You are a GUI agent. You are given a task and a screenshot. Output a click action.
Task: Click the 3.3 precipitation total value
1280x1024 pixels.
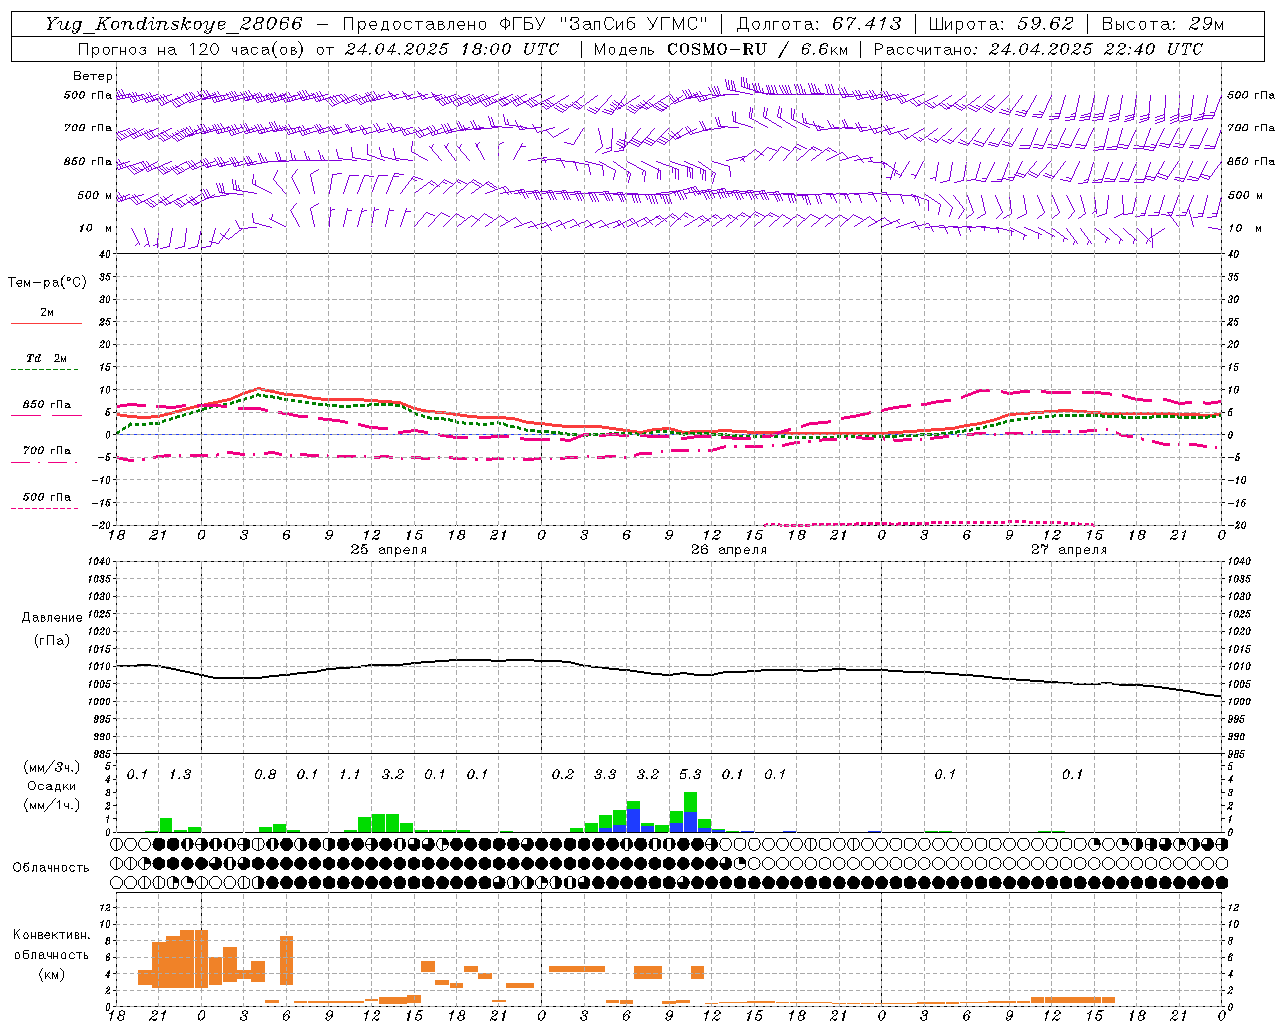(605, 775)
